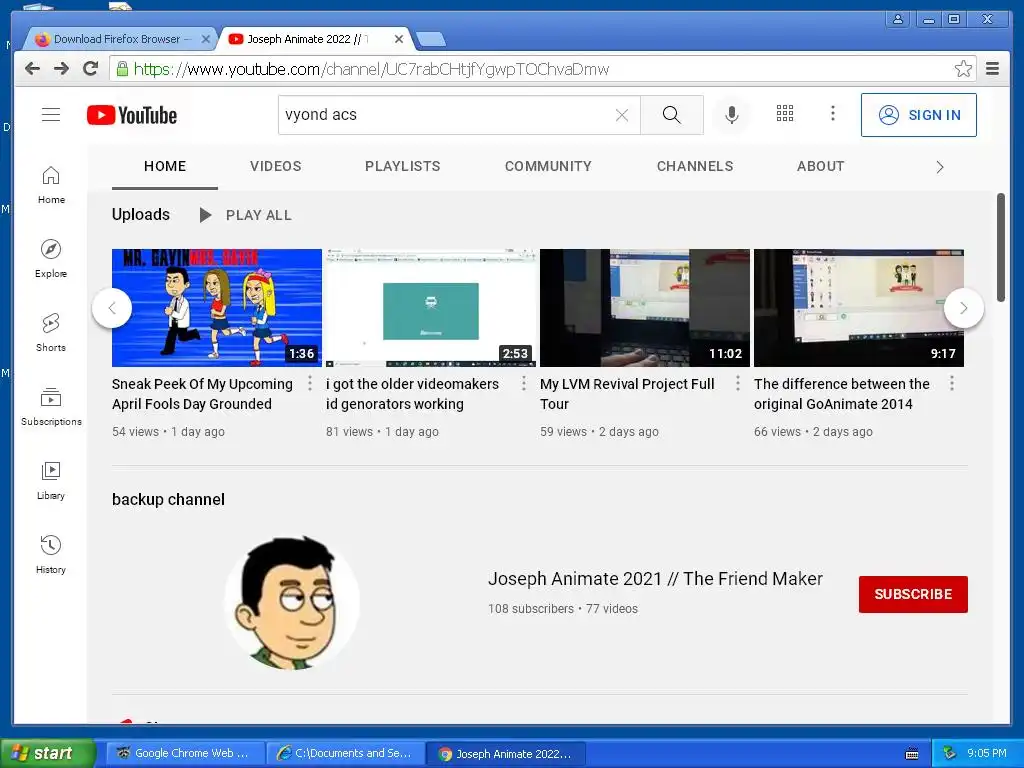Click the YouTube logo

132,115
